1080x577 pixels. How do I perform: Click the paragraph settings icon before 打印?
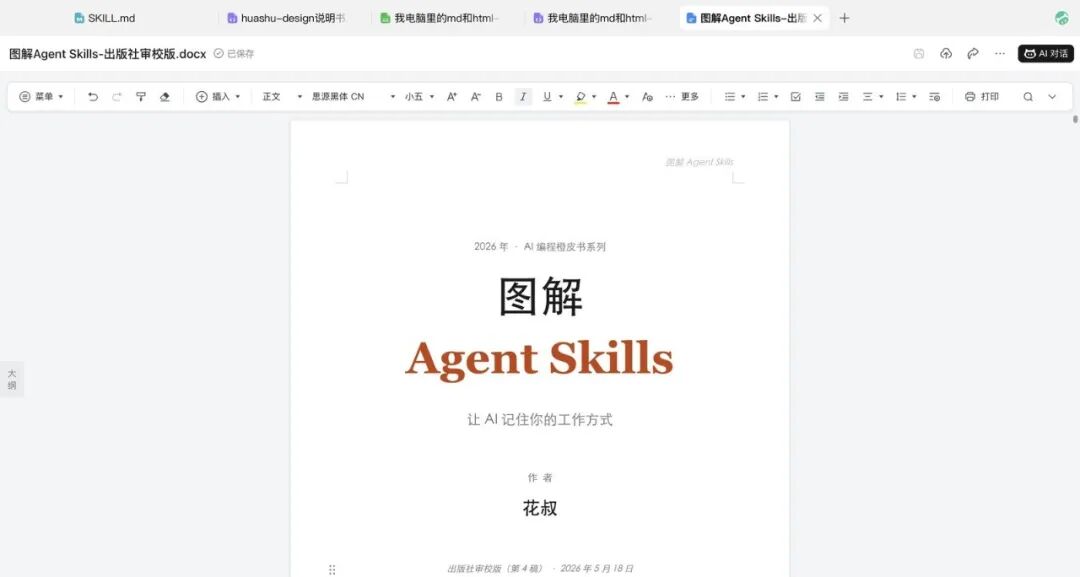(x=935, y=97)
